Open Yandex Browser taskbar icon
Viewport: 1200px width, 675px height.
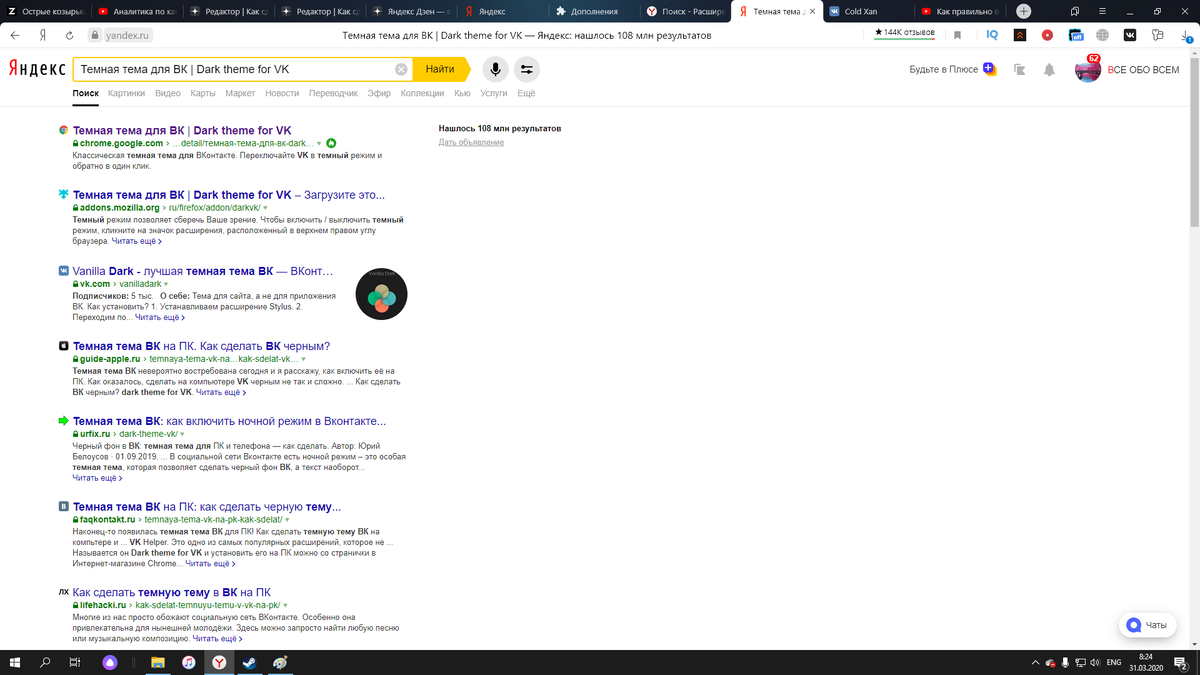point(219,662)
